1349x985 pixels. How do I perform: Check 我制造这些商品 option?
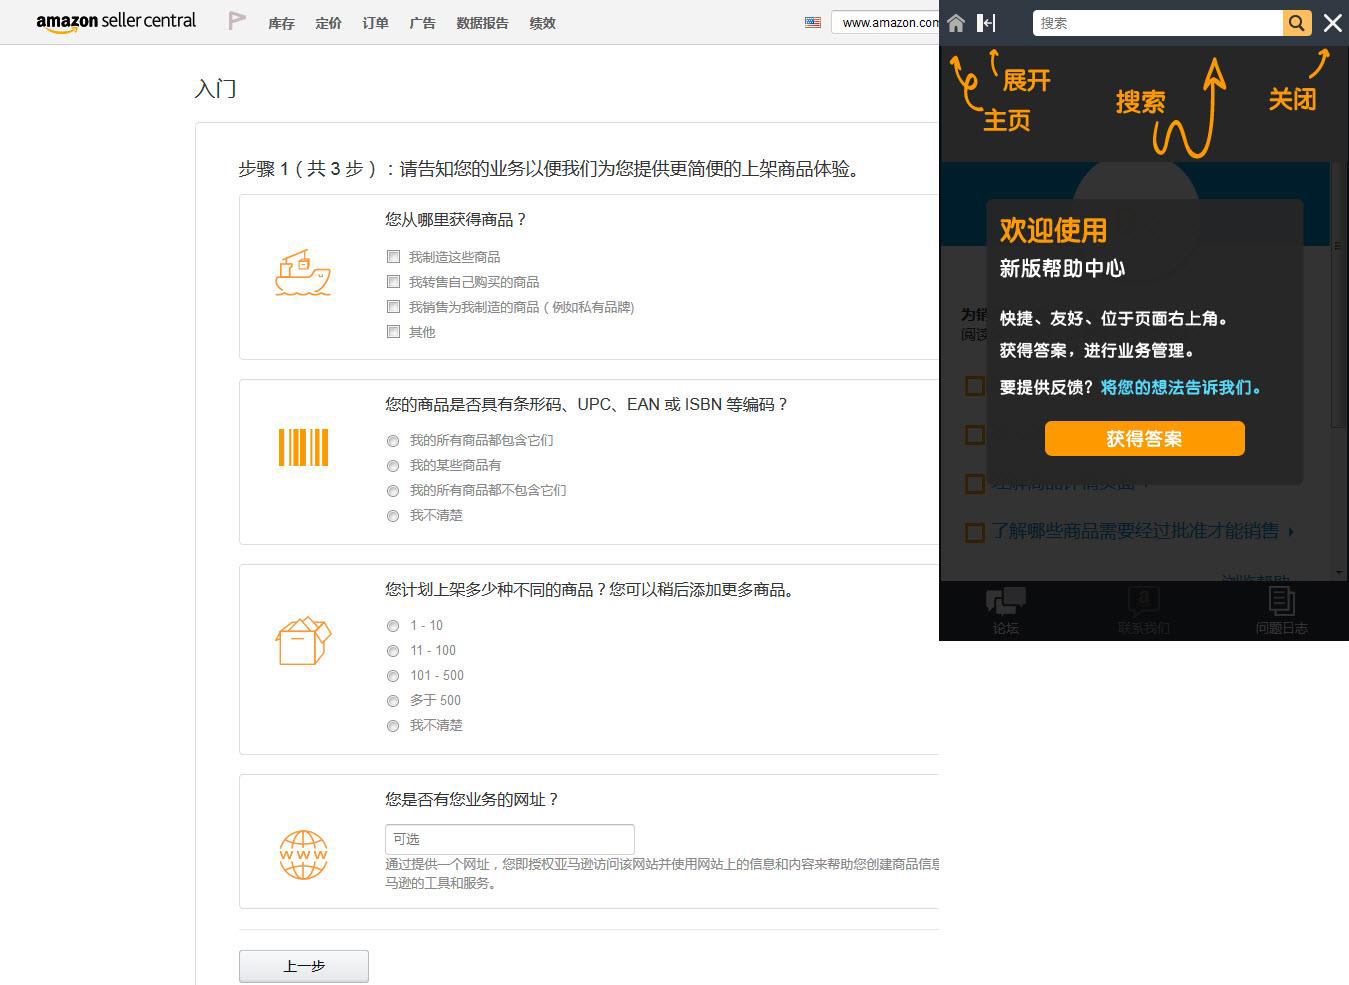pyautogui.click(x=393, y=256)
